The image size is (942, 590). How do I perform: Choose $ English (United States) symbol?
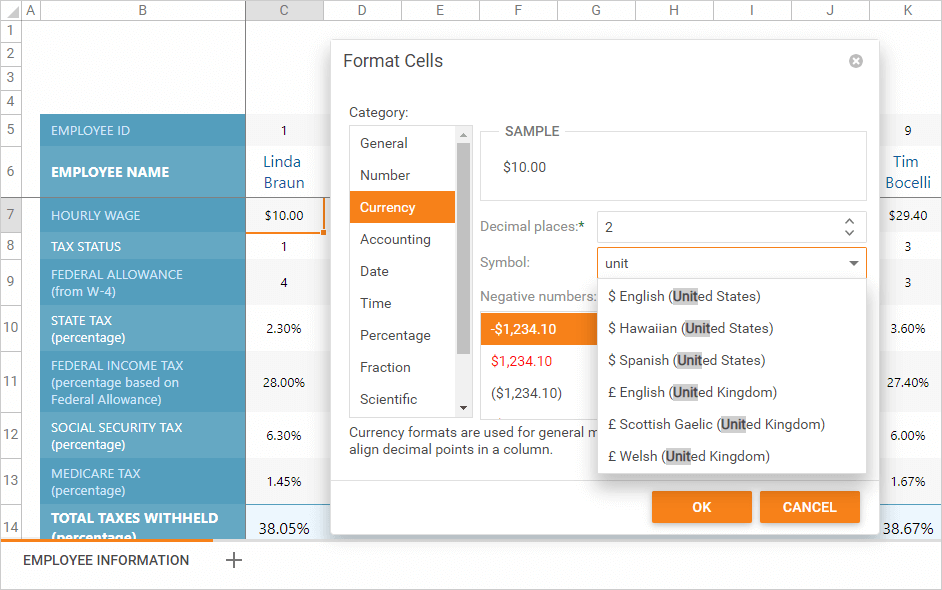(732, 296)
